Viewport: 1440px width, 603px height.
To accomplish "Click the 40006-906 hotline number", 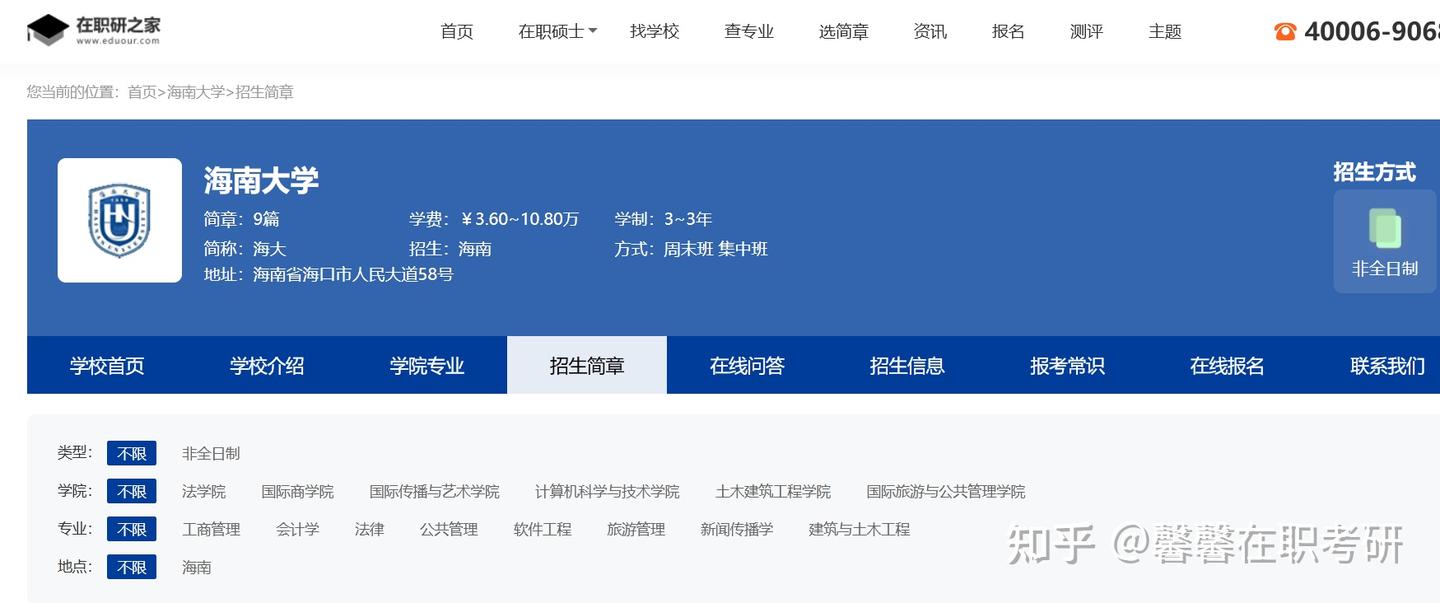I will tap(1372, 31).
